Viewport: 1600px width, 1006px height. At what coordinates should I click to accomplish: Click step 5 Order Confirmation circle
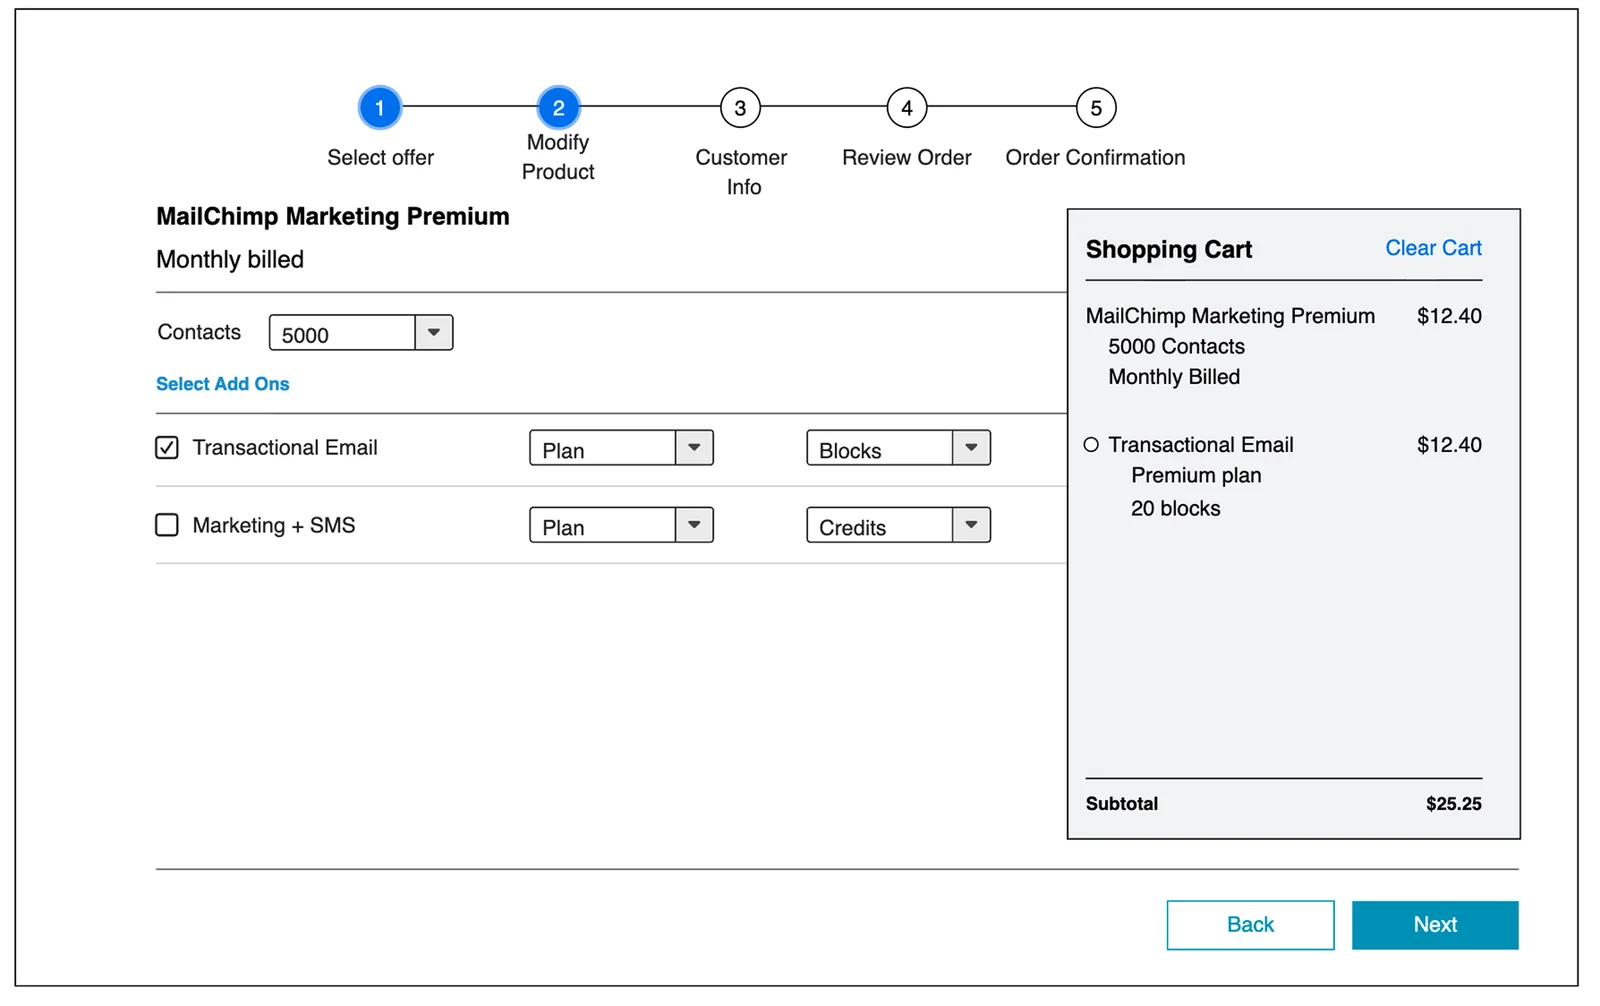point(1096,108)
